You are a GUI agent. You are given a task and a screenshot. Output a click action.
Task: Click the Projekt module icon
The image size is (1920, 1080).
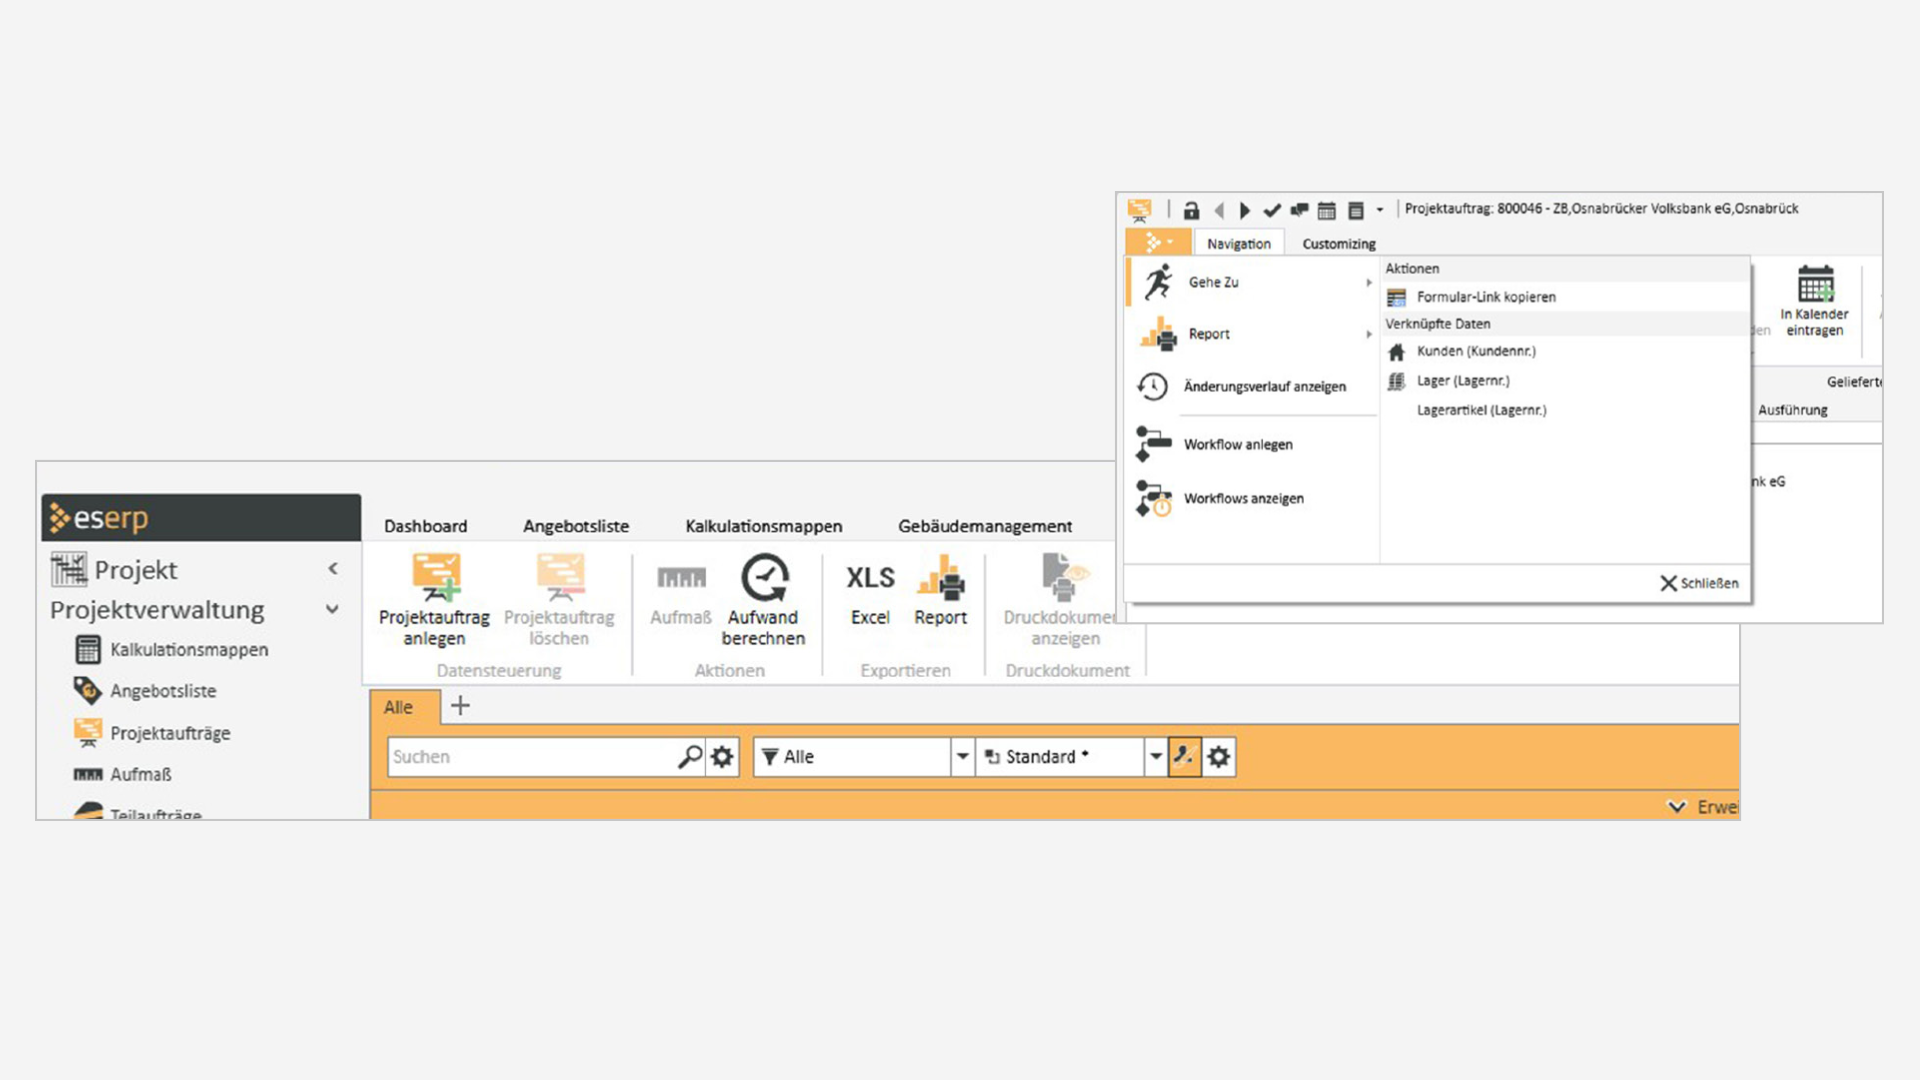point(69,569)
